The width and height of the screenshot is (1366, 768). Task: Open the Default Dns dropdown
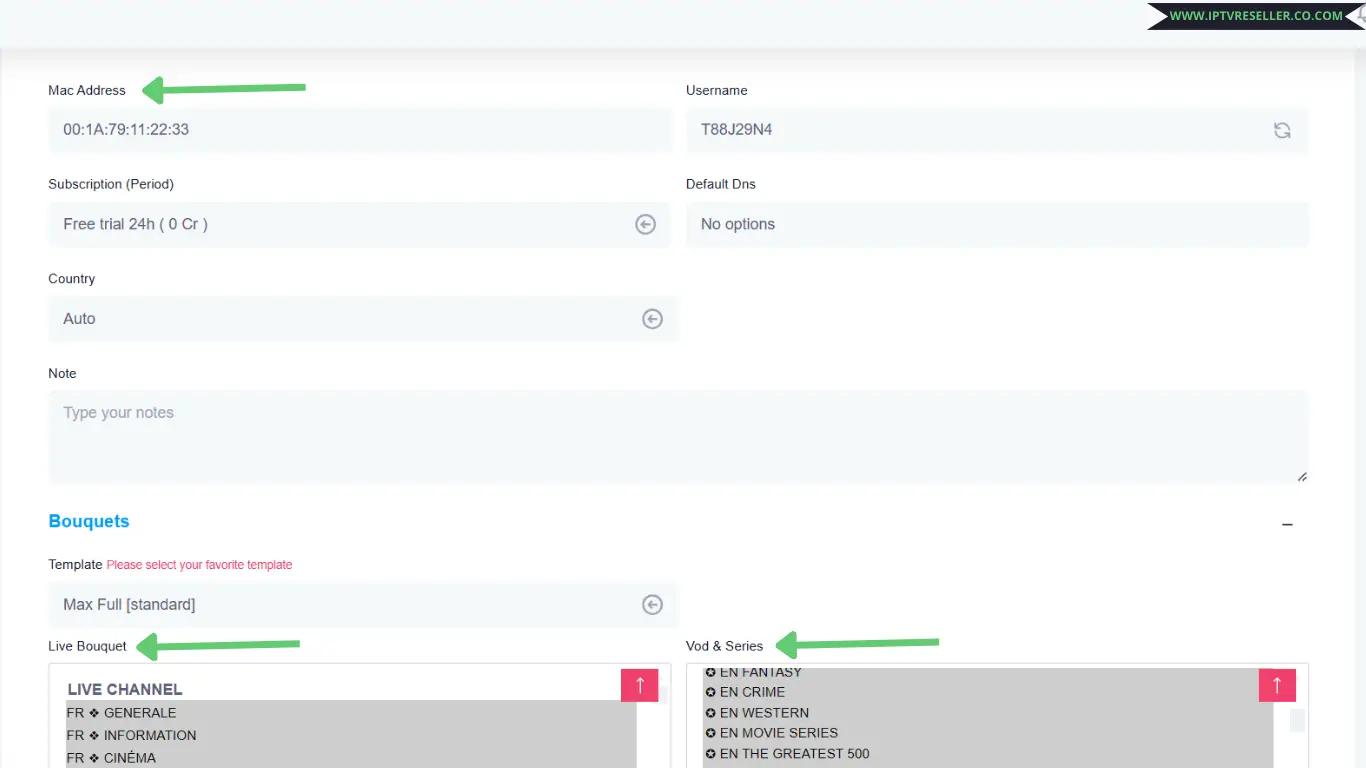click(x=996, y=225)
